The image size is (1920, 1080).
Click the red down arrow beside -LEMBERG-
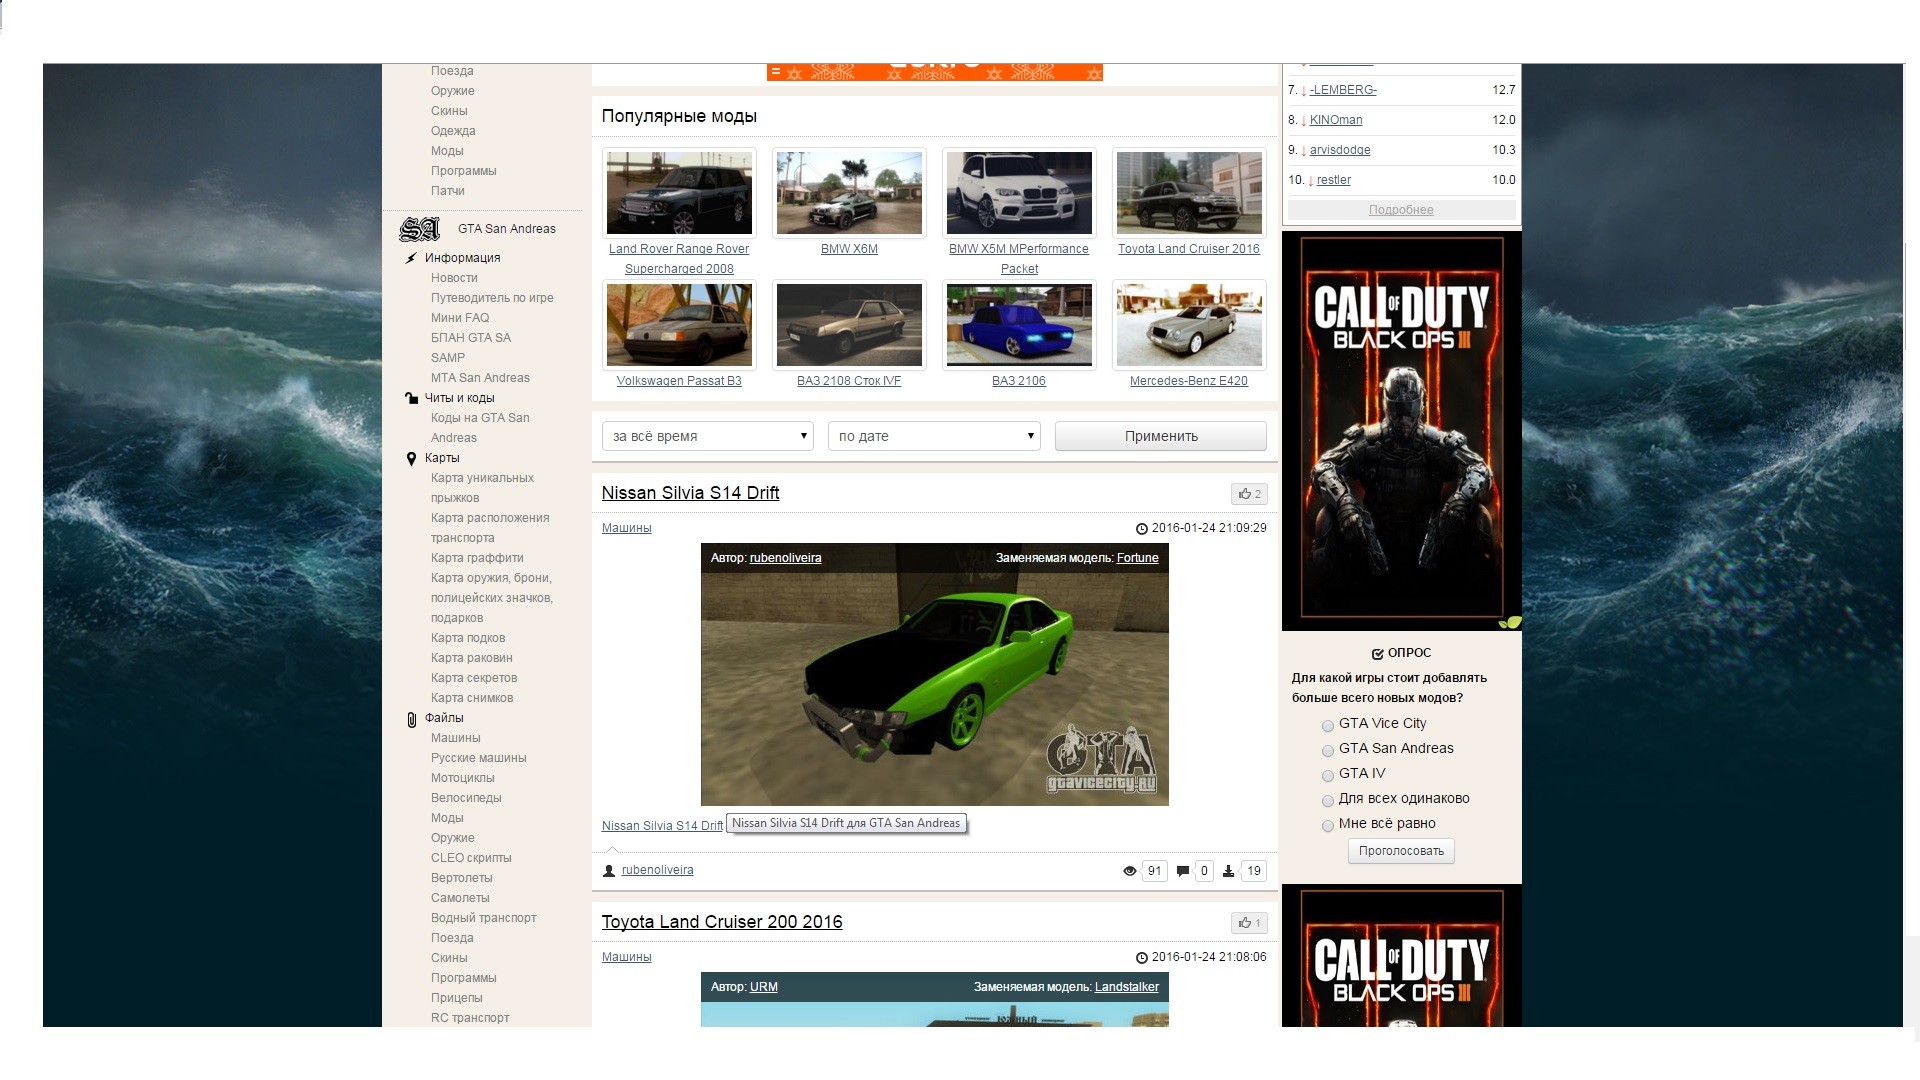point(1303,91)
